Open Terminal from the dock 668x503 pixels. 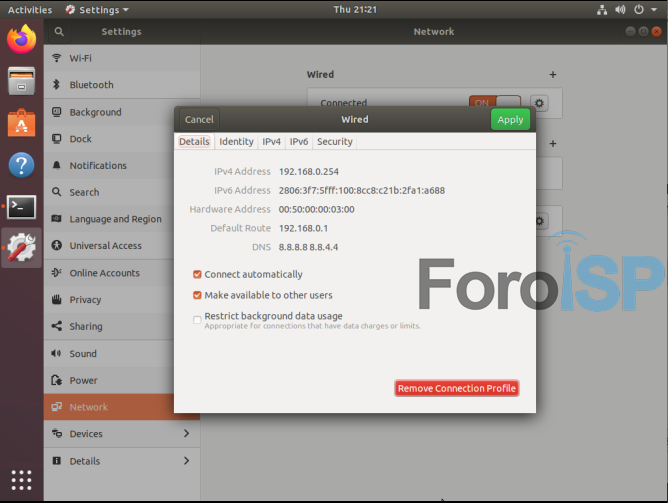click(x=21, y=207)
